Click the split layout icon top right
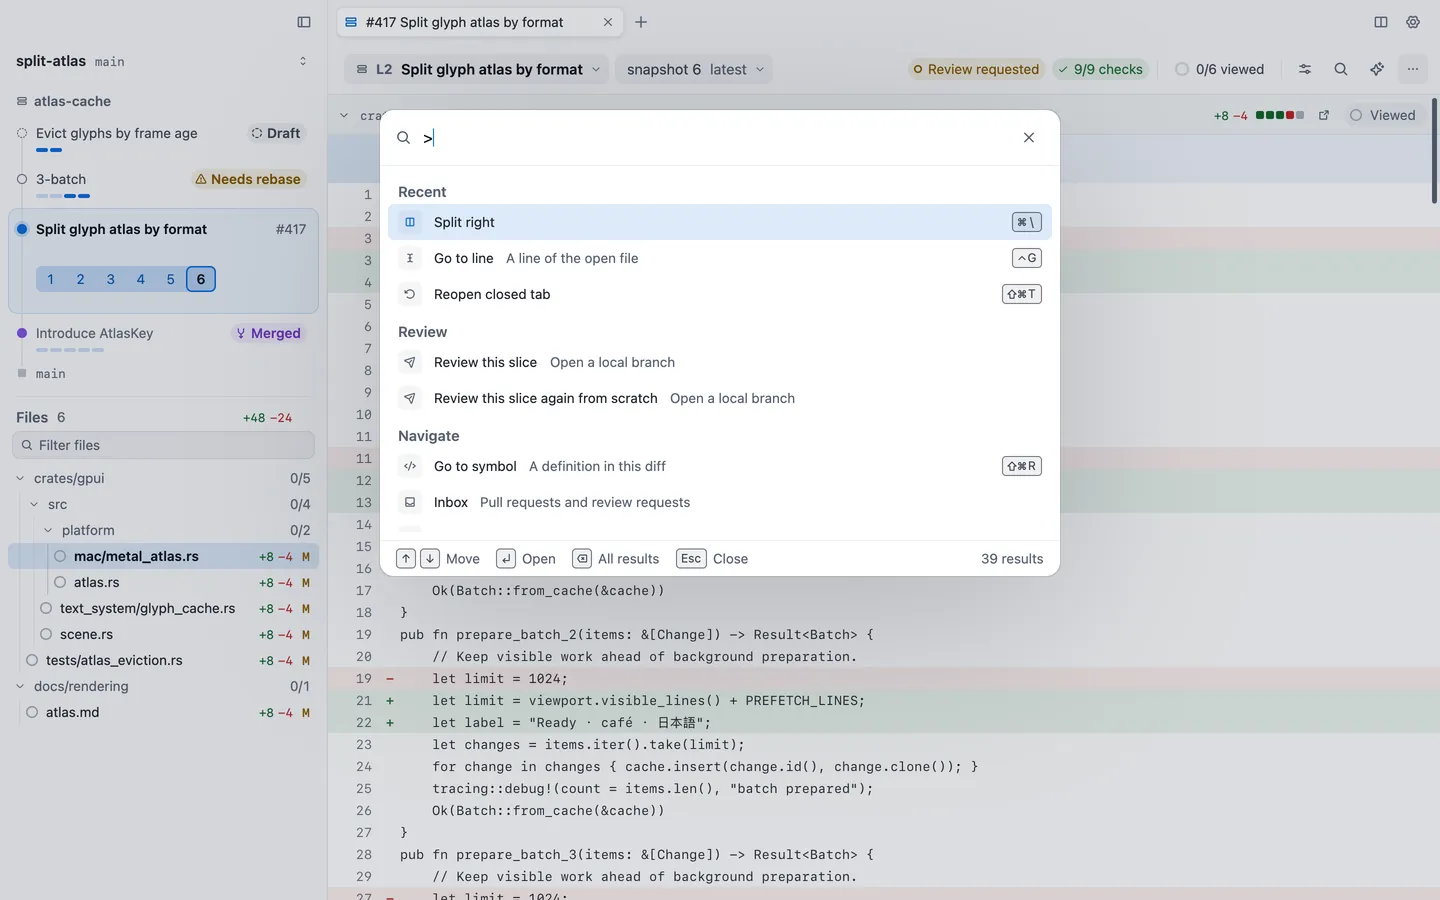The width and height of the screenshot is (1440, 900). tap(1381, 22)
